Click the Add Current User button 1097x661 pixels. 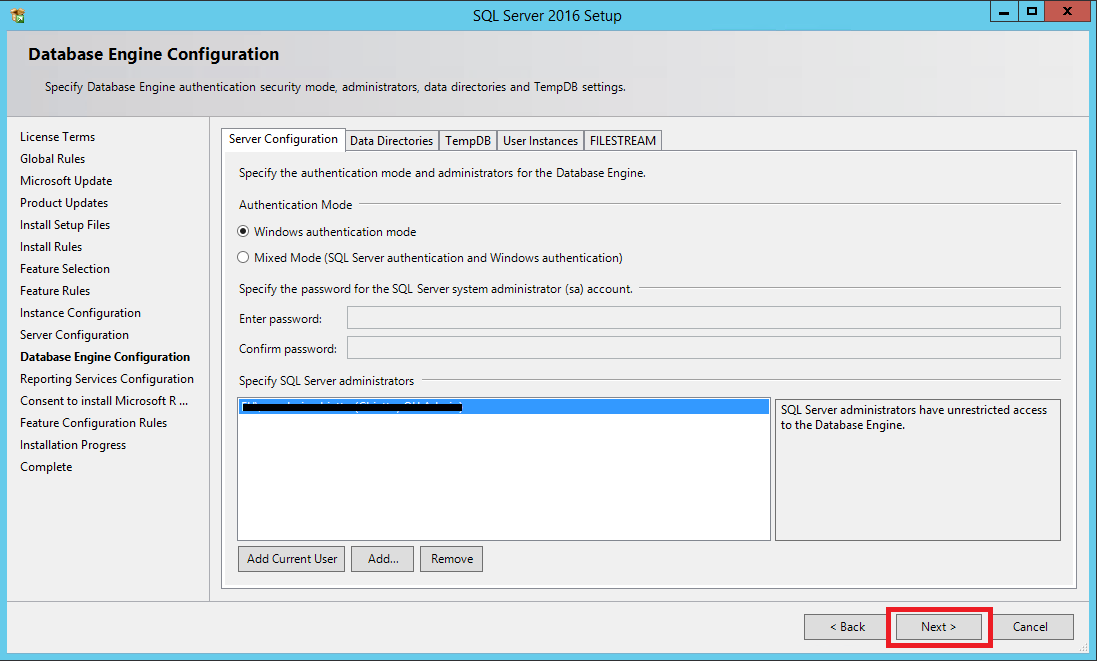[x=292, y=559]
